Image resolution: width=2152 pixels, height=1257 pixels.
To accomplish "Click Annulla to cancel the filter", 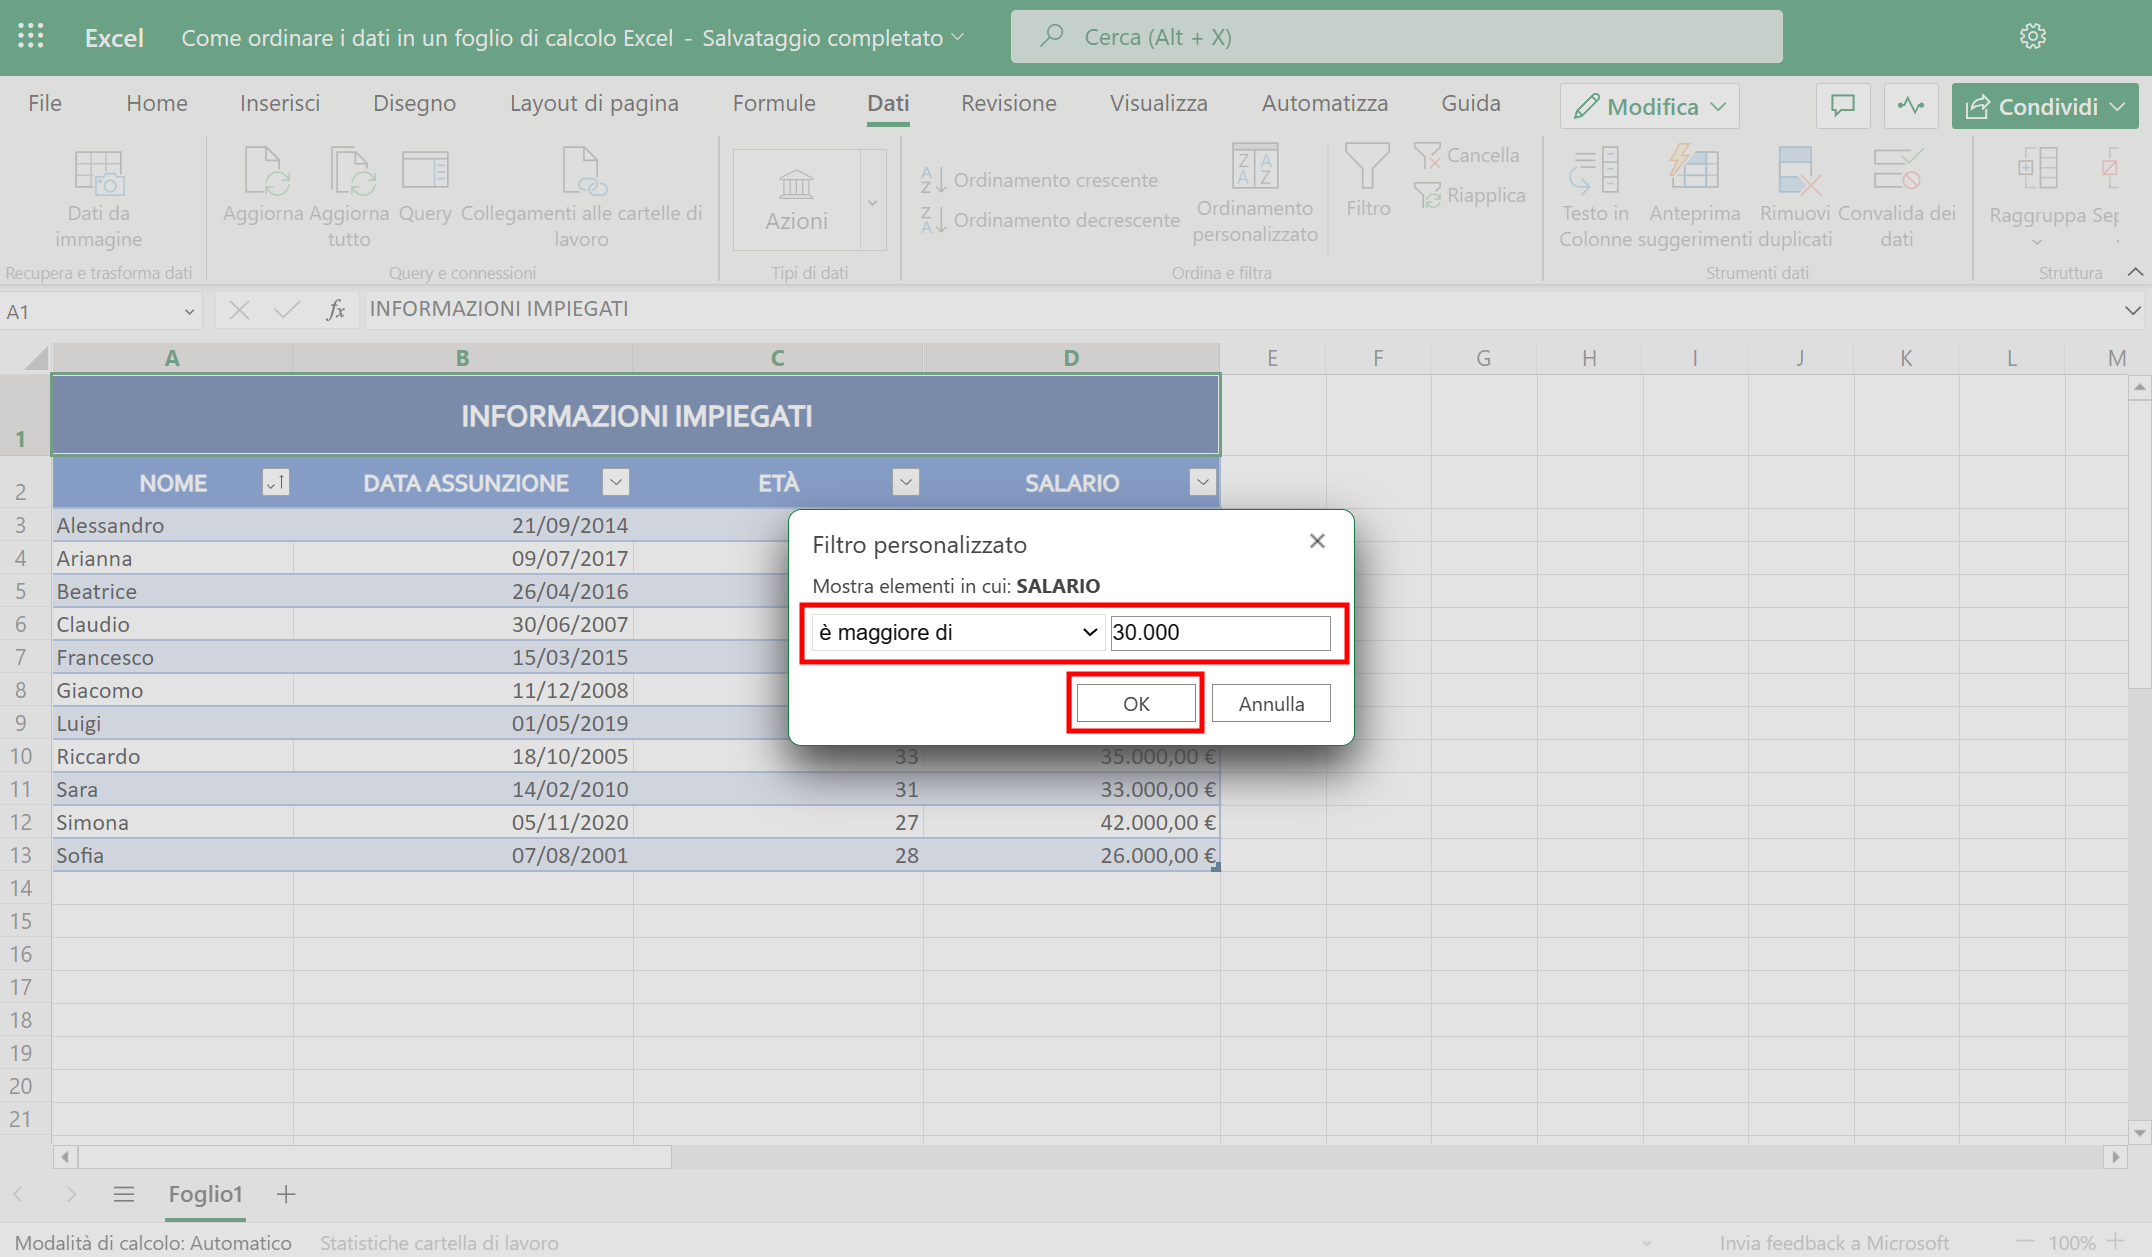I will [x=1270, y=703].
